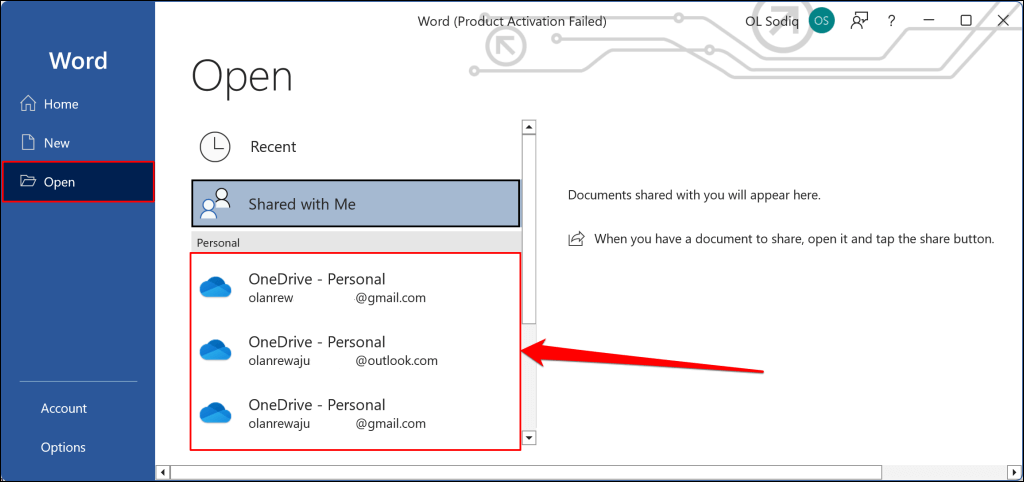Select OneDrive Personal with outlook.com account

click(x=356, y=351)
